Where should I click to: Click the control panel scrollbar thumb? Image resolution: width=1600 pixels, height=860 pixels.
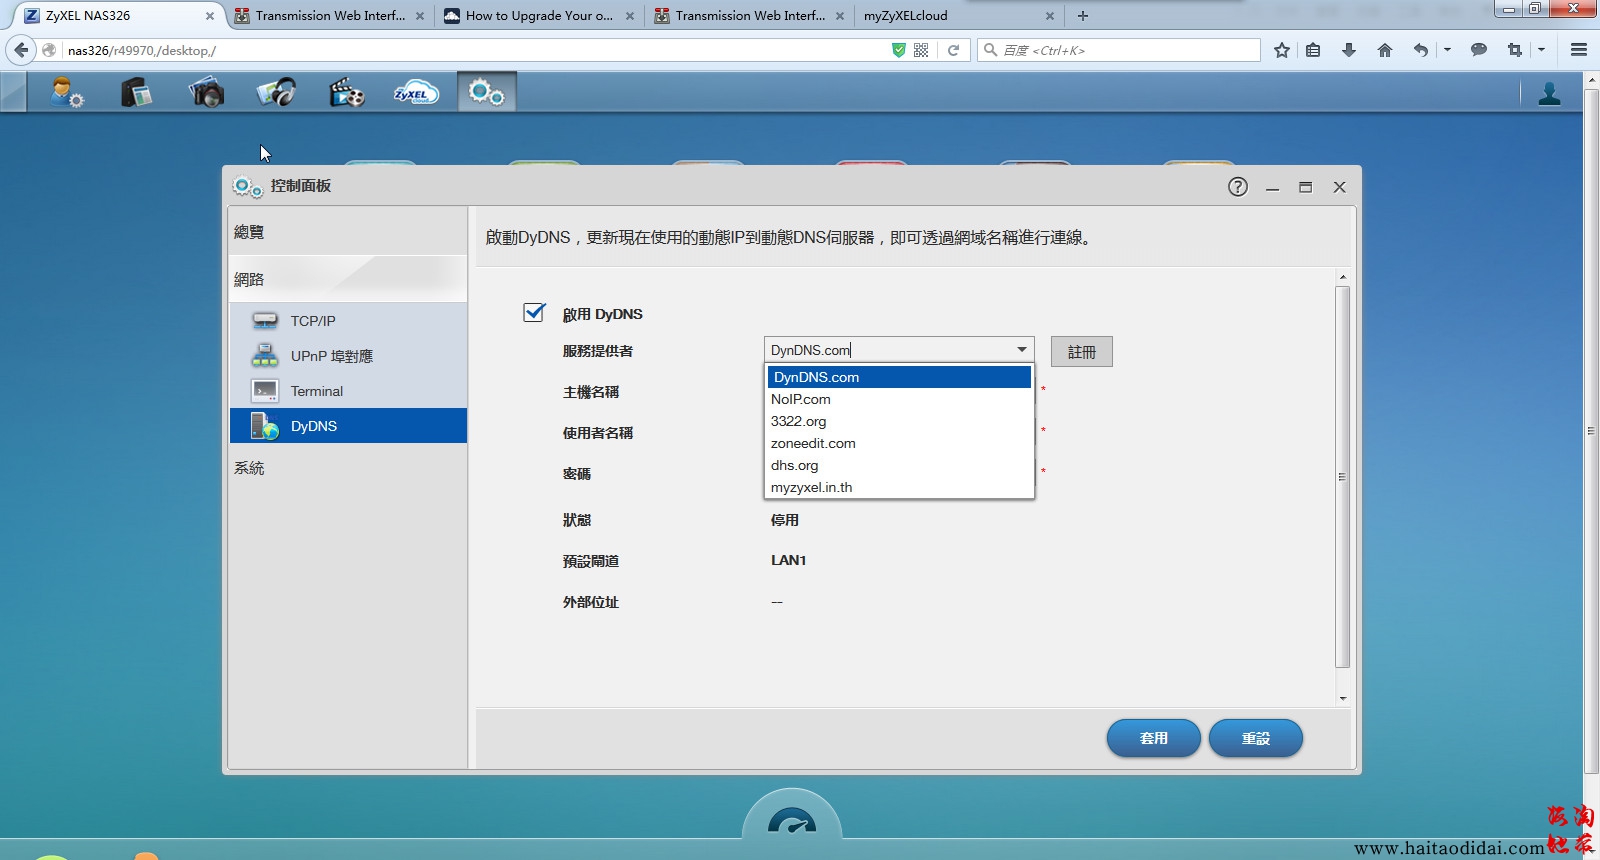coord(1342,477)
